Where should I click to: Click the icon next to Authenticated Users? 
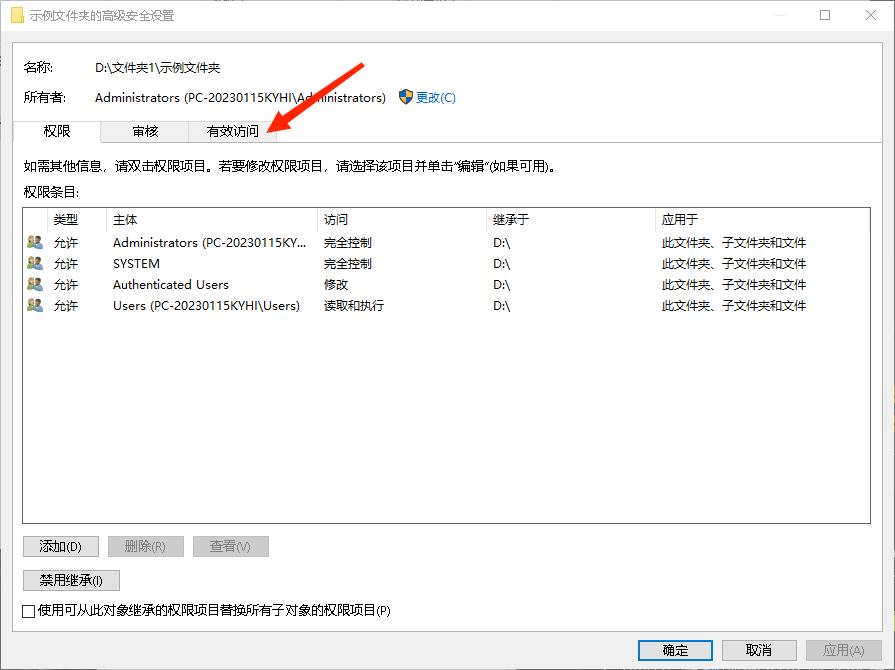click(x=32, y=284)
